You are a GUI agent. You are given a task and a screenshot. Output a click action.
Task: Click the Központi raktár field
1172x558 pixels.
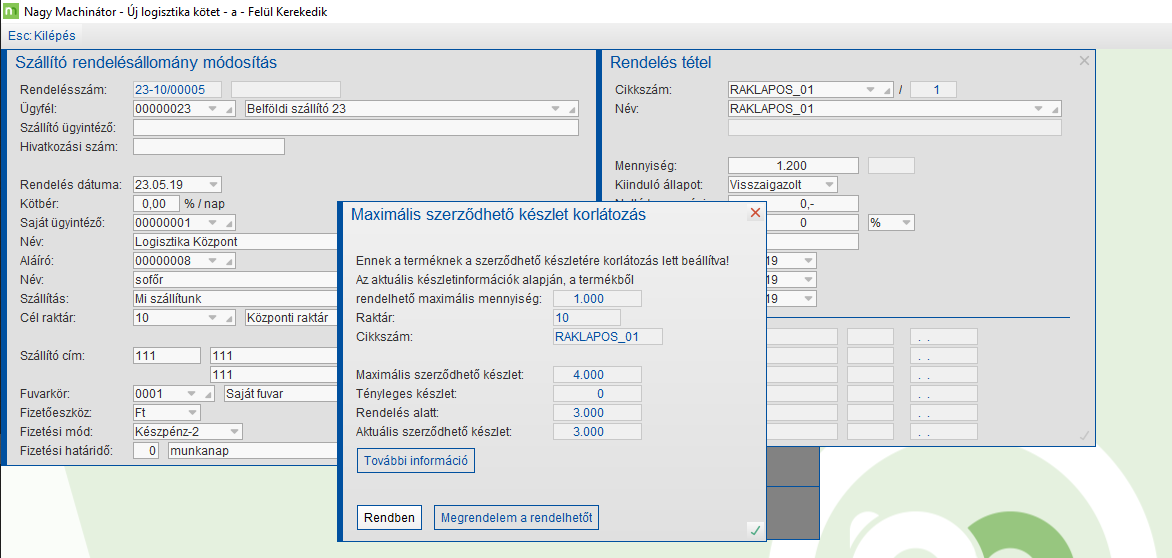(292, 317)
